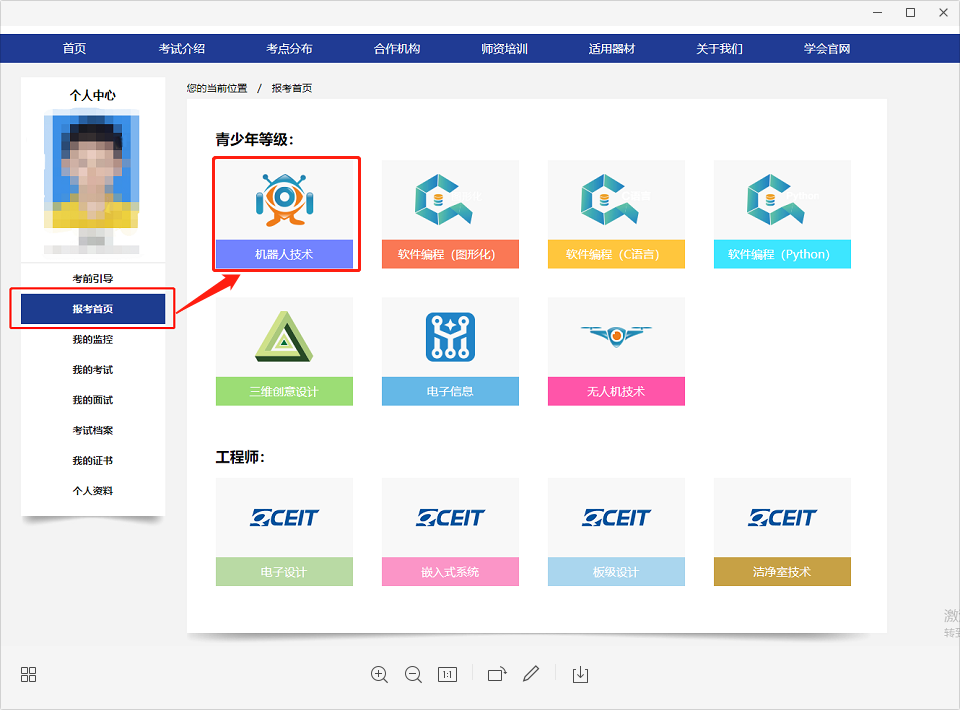This screenshot has height=710, width=960.
Task: Open 关于我们 in the navigation bar
Action: tap(719, 48)
